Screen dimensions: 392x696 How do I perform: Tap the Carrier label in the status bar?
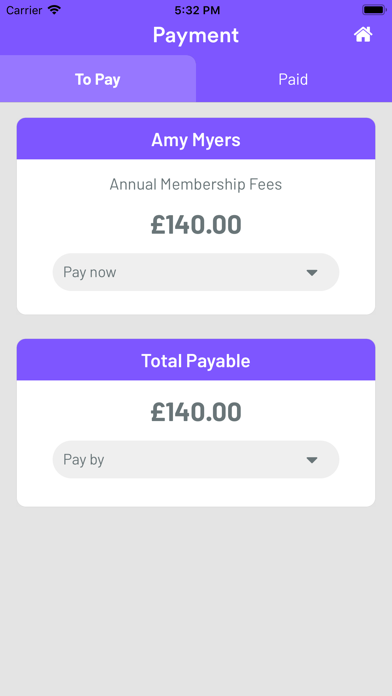[24, 10]
